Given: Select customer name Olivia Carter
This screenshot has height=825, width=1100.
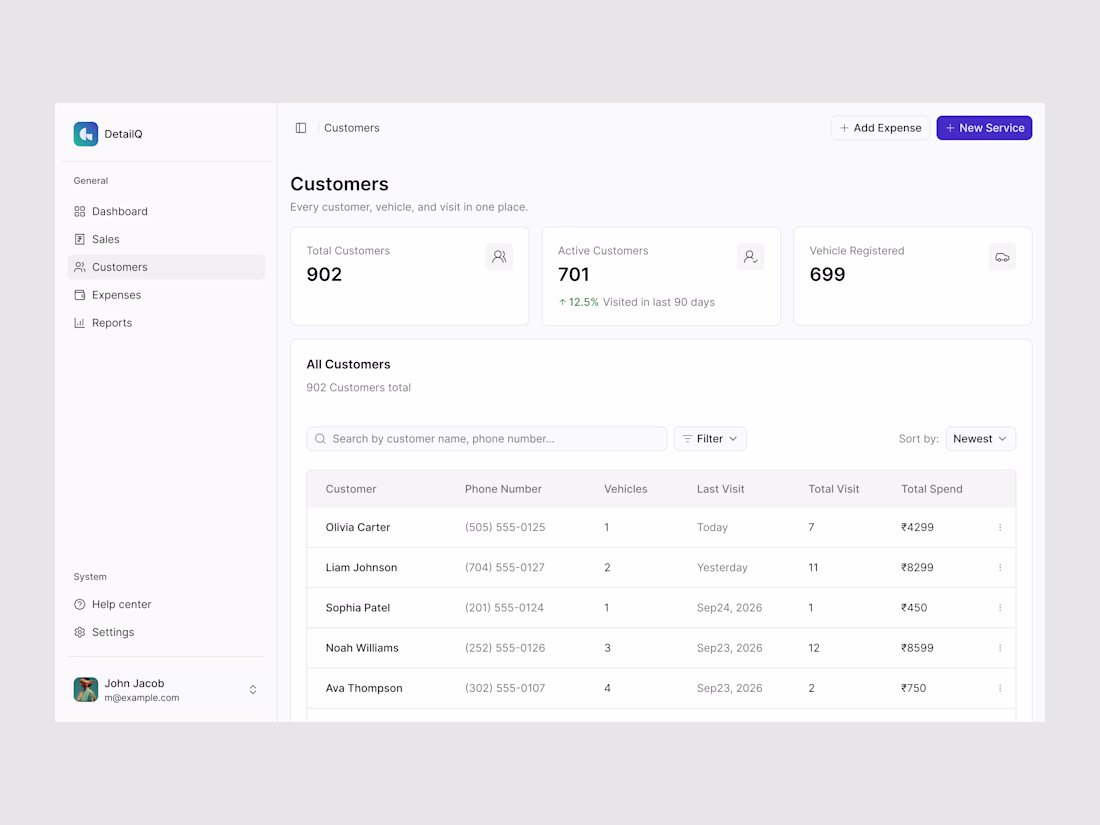Looking at the screenshot, I should (358, 528).
